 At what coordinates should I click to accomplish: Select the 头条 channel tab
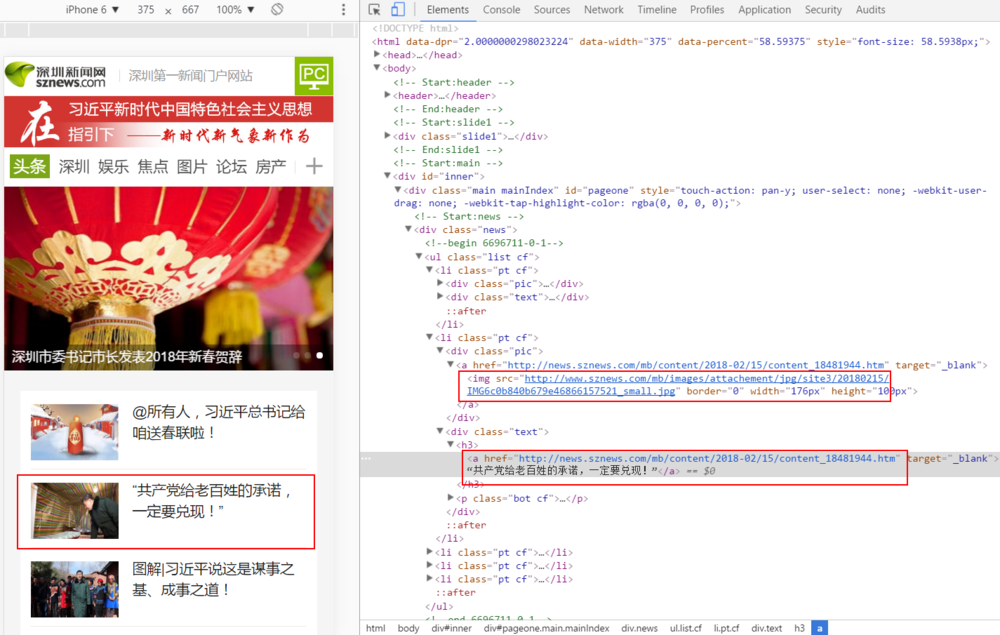pos(29,166)
